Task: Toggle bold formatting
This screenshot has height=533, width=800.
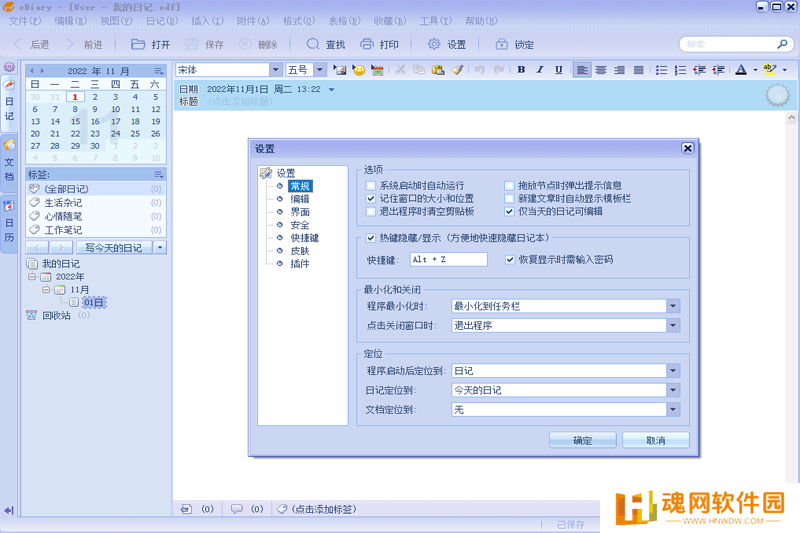Action: point(521,70)
